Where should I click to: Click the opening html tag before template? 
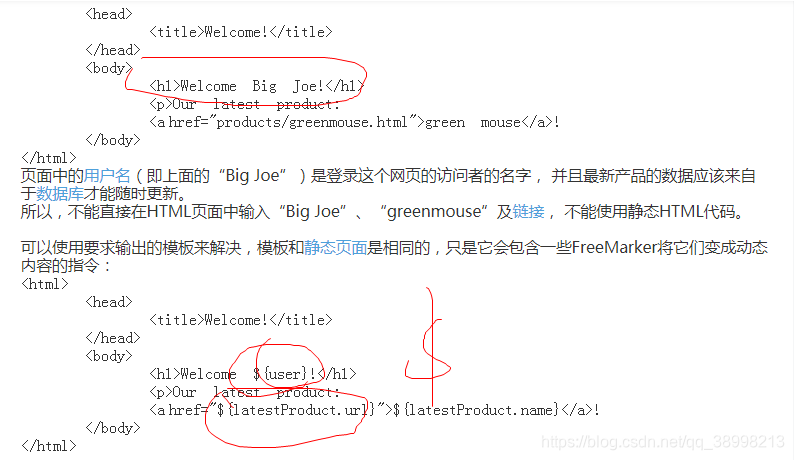point(45,284)
